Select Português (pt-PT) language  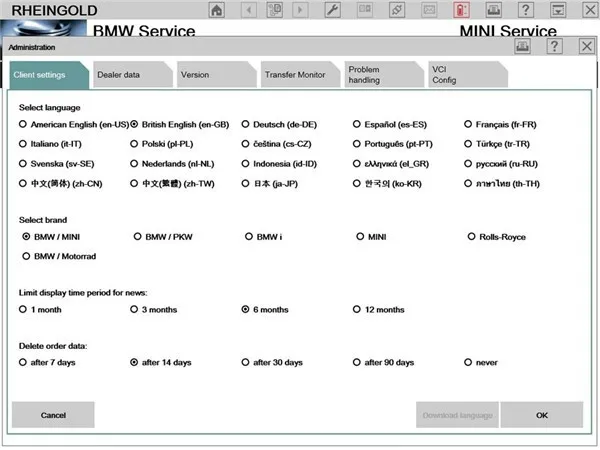point(393,144)
